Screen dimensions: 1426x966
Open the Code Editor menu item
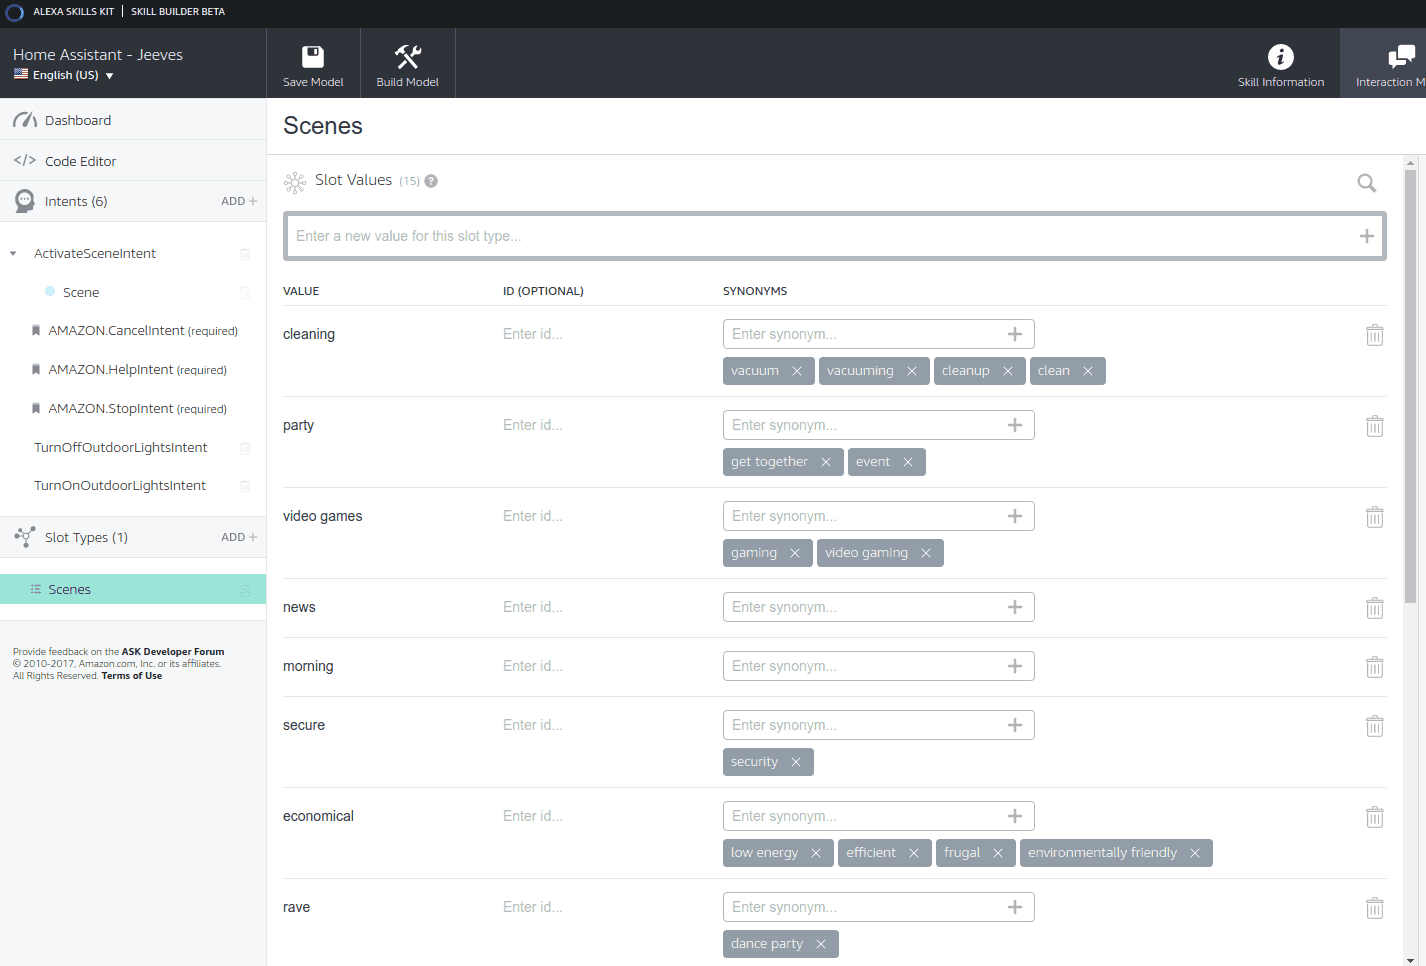point(80,161)
